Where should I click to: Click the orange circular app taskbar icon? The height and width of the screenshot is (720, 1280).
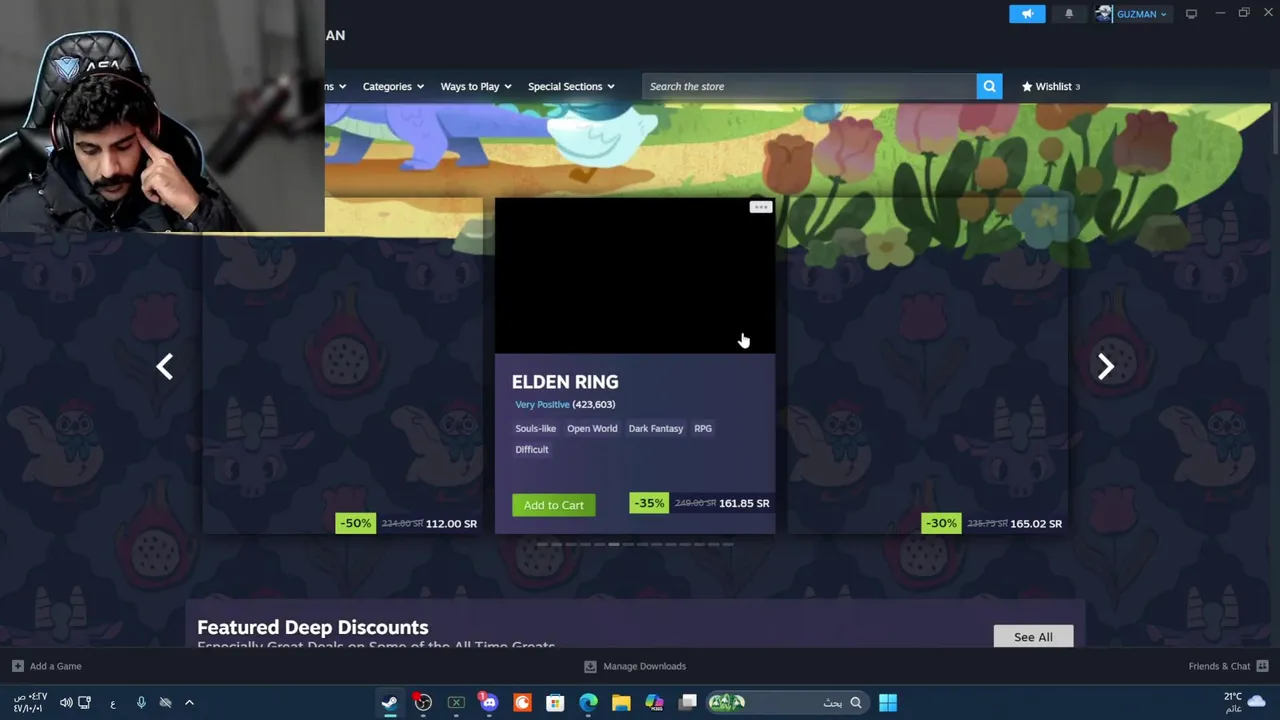522,702
